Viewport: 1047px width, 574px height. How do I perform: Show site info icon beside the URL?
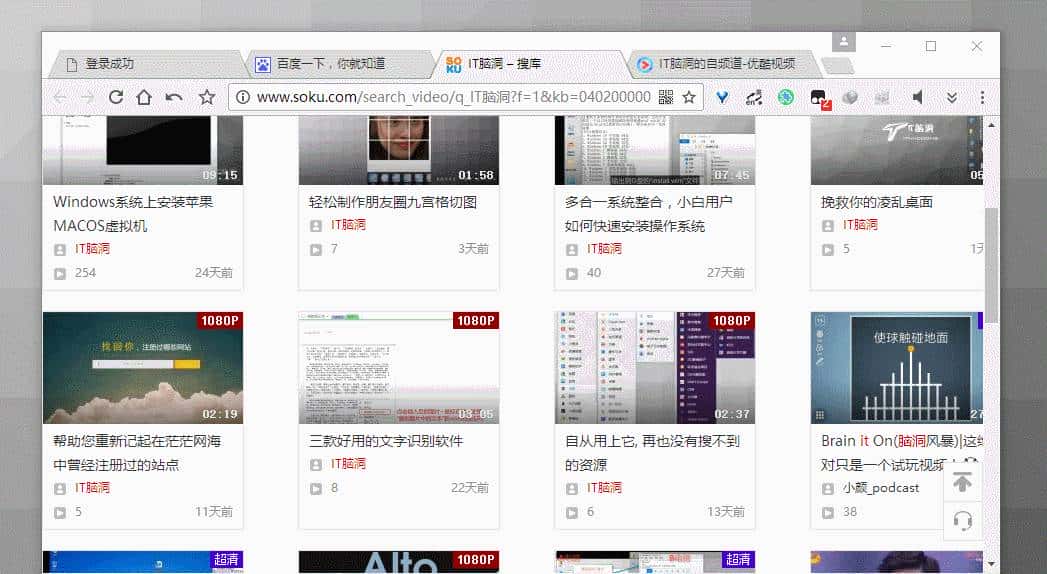pos(243,97)
